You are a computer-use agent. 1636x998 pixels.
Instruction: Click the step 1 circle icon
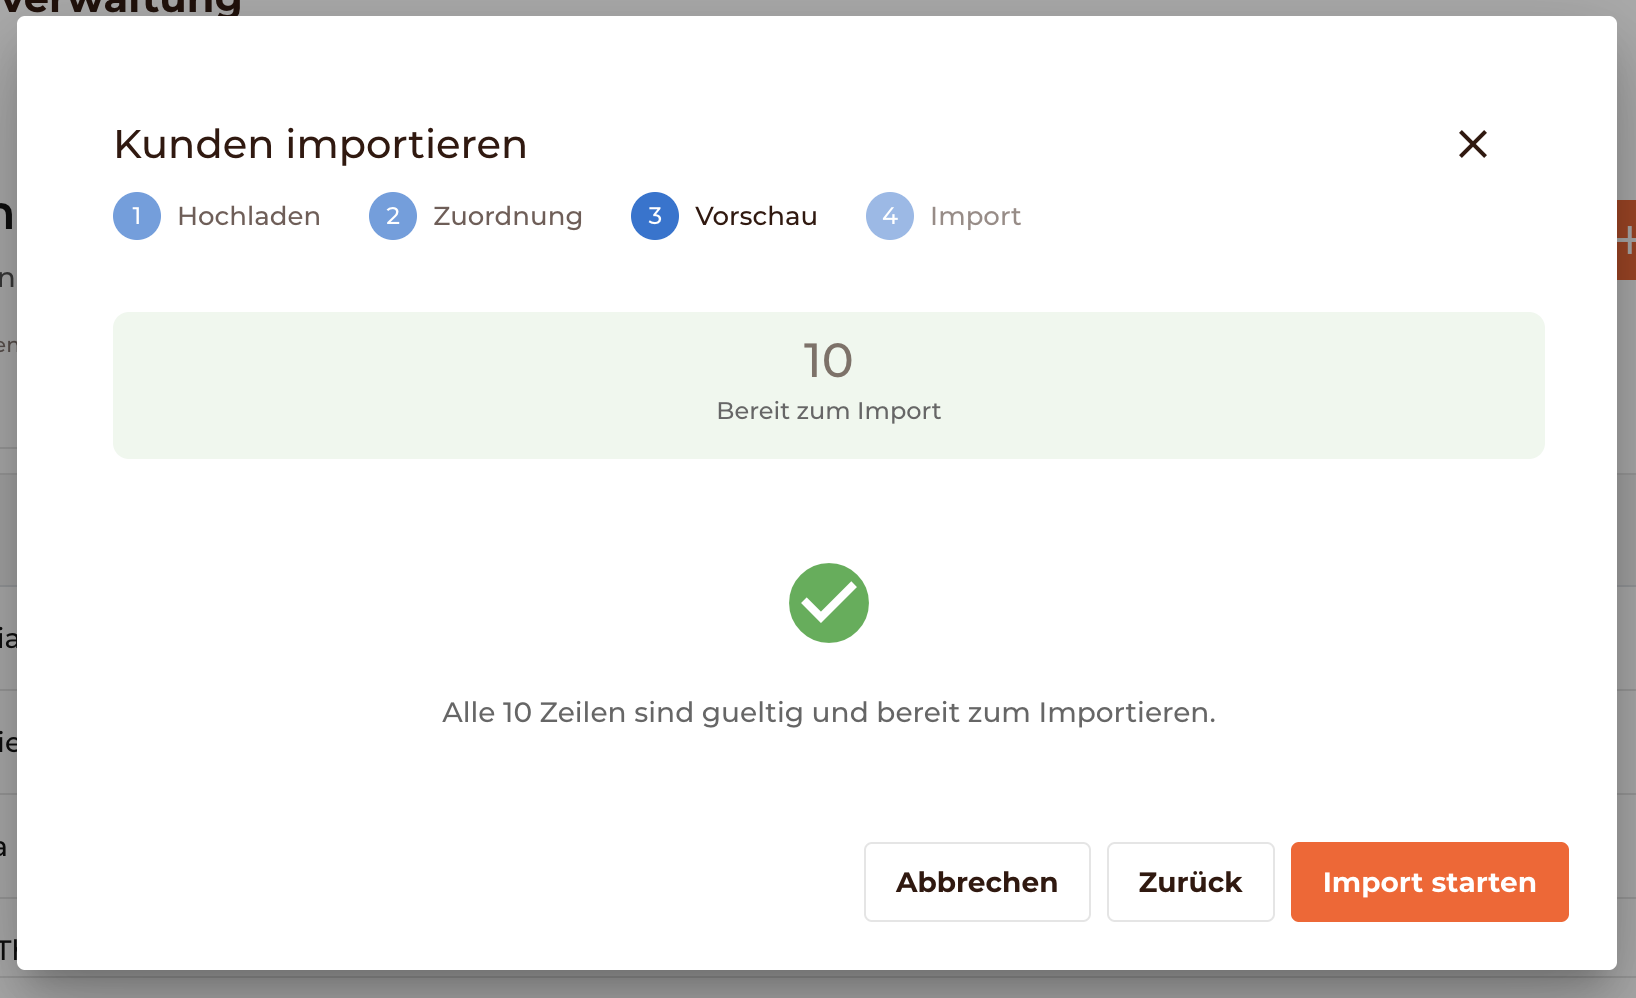137,216
